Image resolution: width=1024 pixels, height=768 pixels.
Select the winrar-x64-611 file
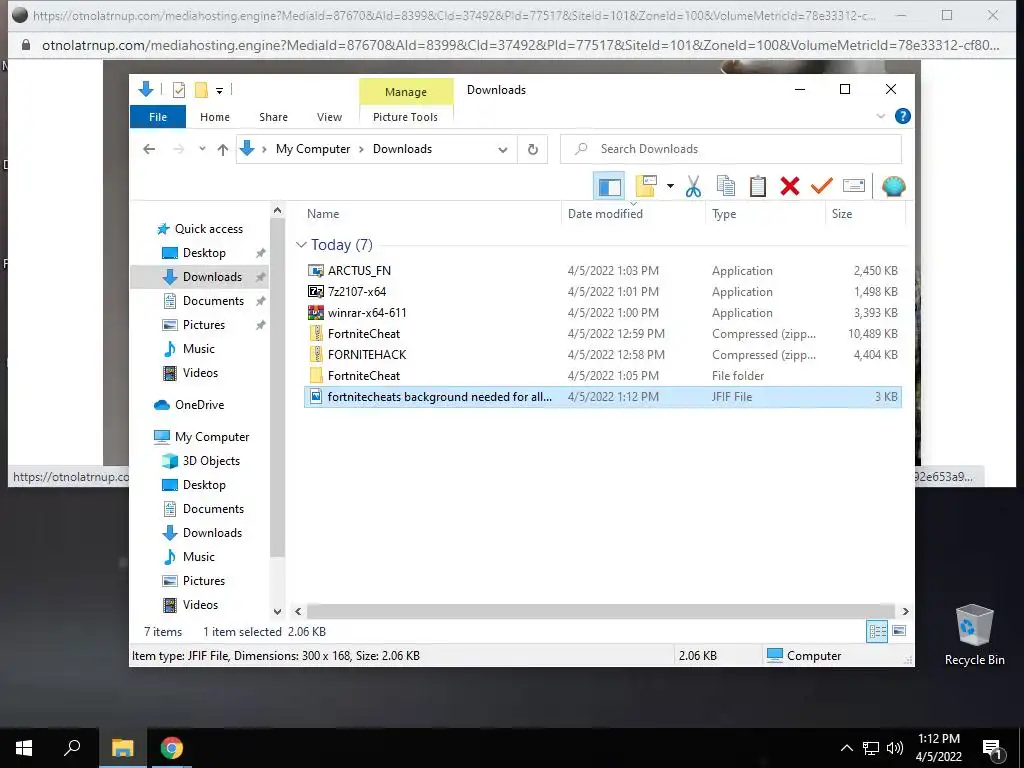pyautogui.click(x=603, y=313)
